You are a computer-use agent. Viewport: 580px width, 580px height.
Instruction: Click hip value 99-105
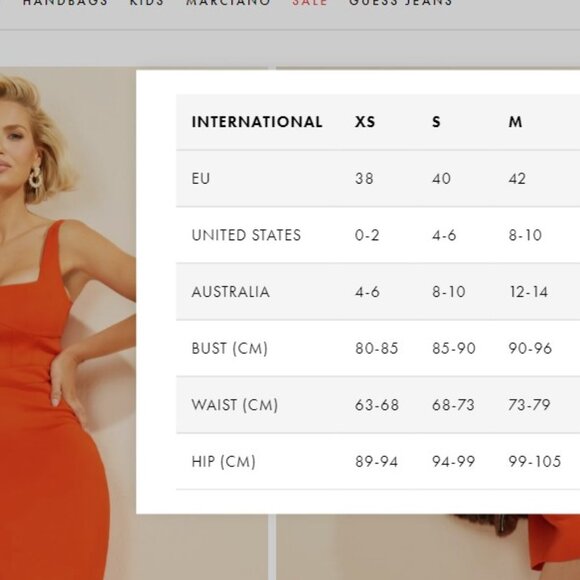click(x=535, y=462)
